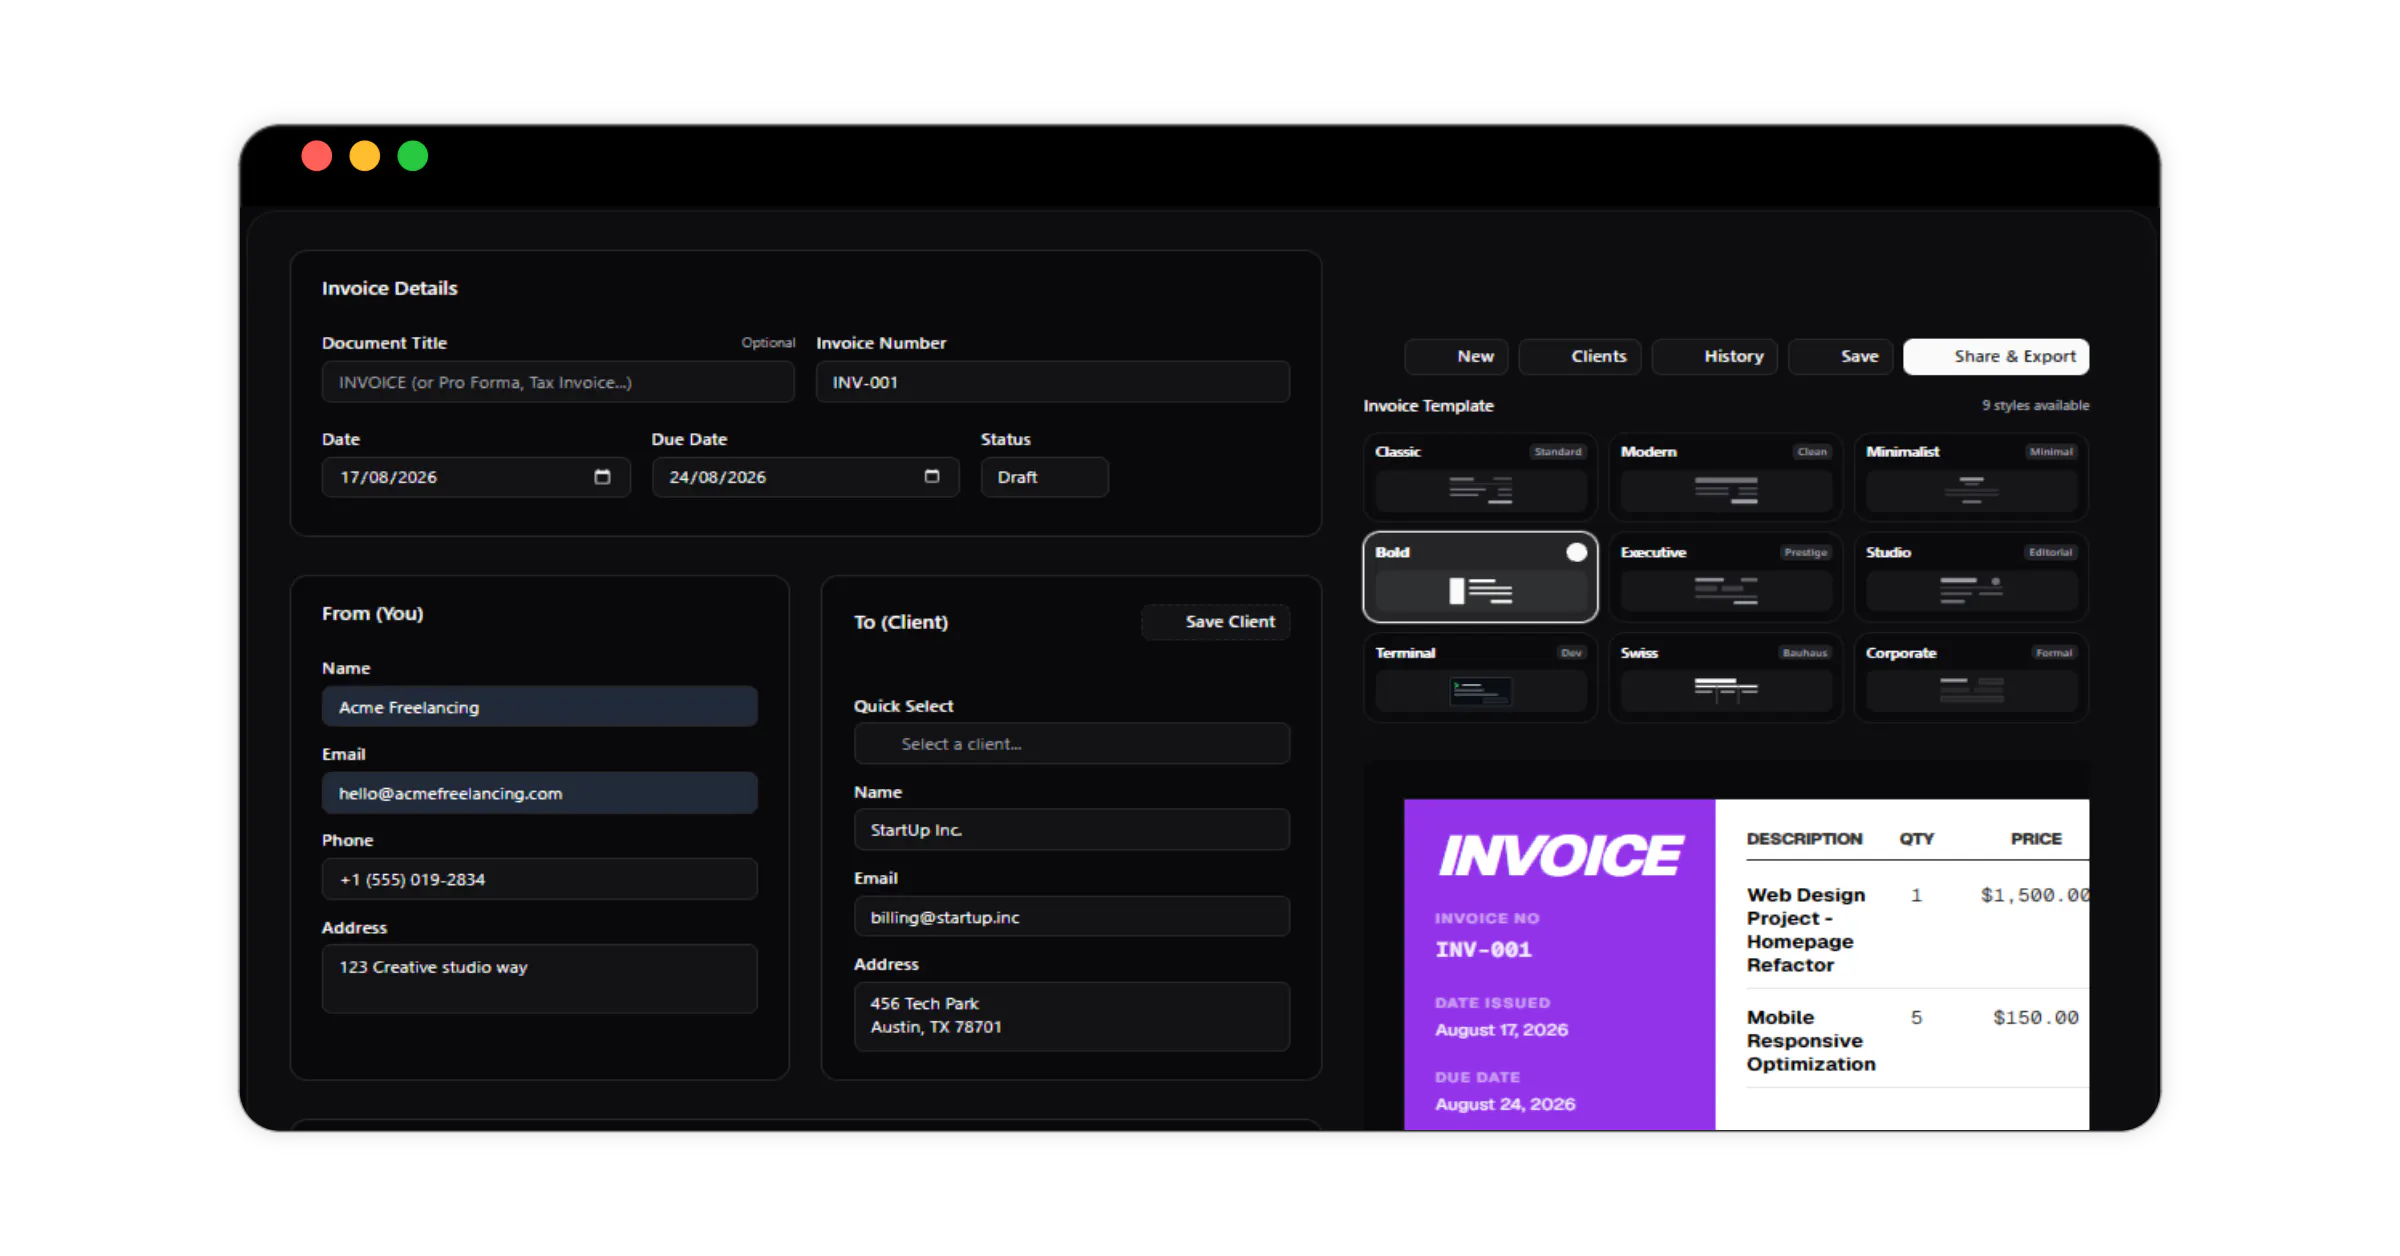Screen dimensions: 2400x1256
Task: Click the Save Client button
Action: pyautogui.click(x=1215, y=622)
